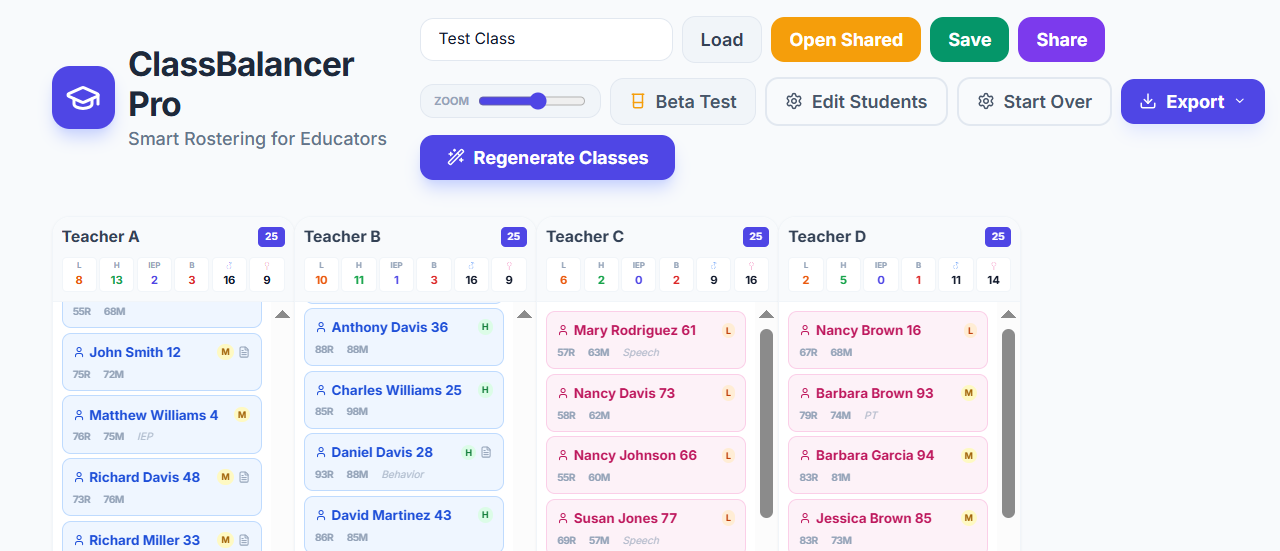Click the L badge on Nancy Davis 73
The width and height of the screenshot is (1280, 551).
tap(728, 393)
